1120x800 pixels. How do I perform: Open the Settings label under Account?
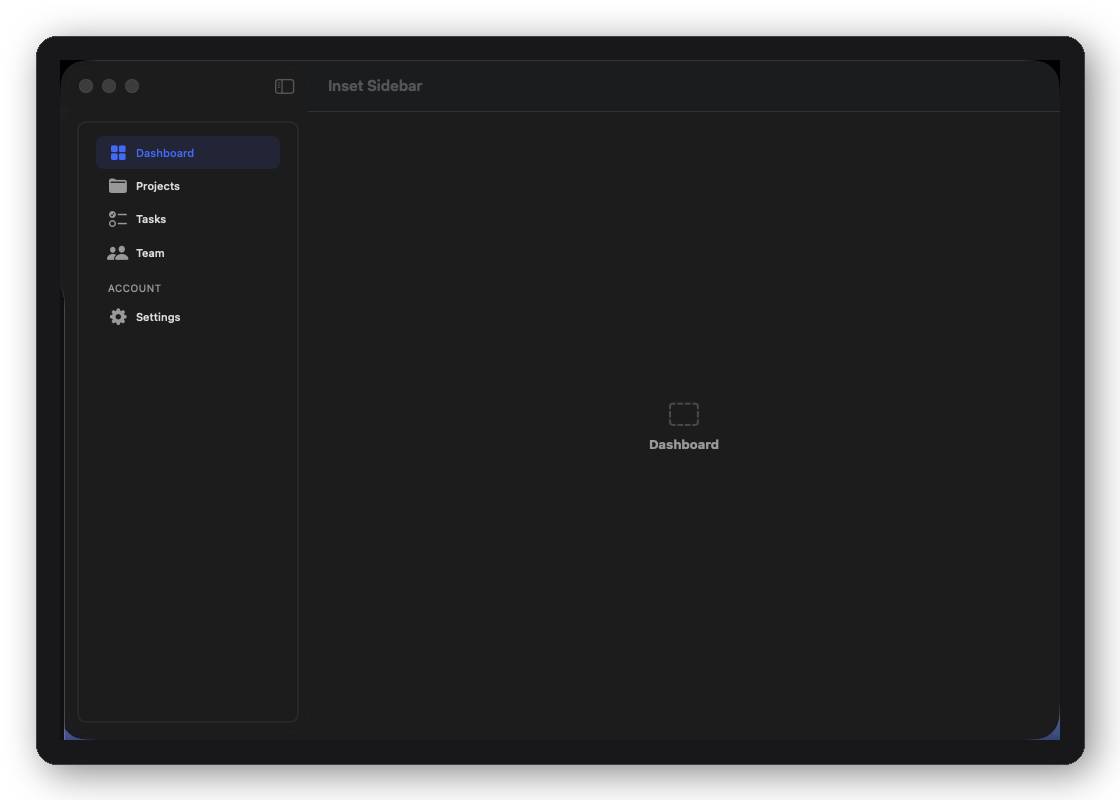158,317
